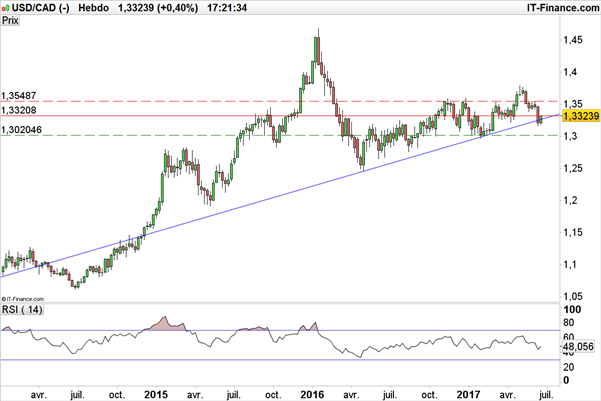The image size is (601, 401).
Task: Click the Prix panel label
Action: click(x=10, y=20)
